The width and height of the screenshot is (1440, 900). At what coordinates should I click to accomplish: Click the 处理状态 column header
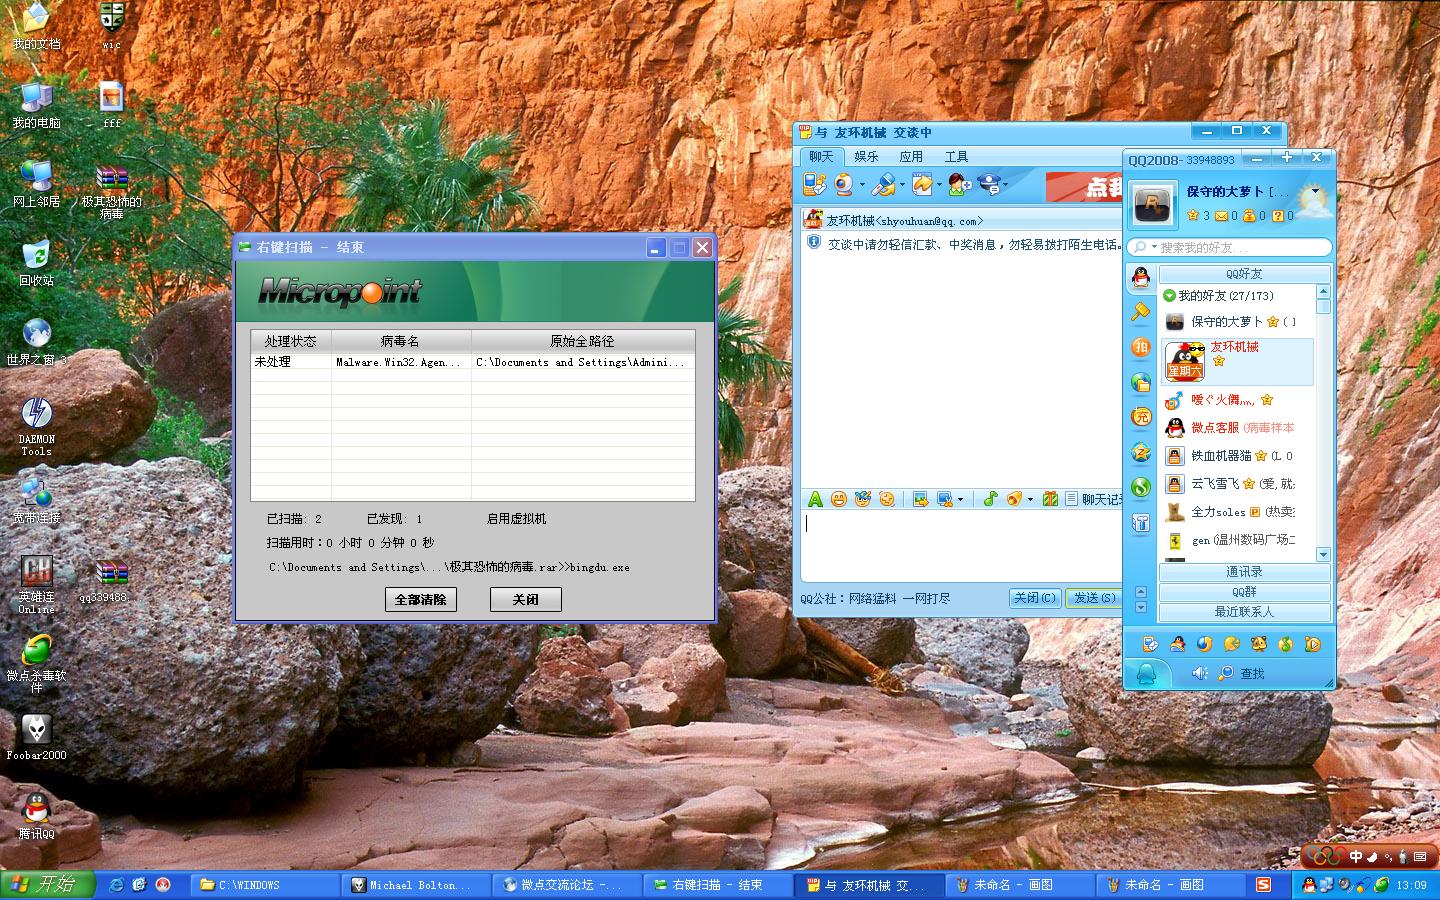point(291,341)
